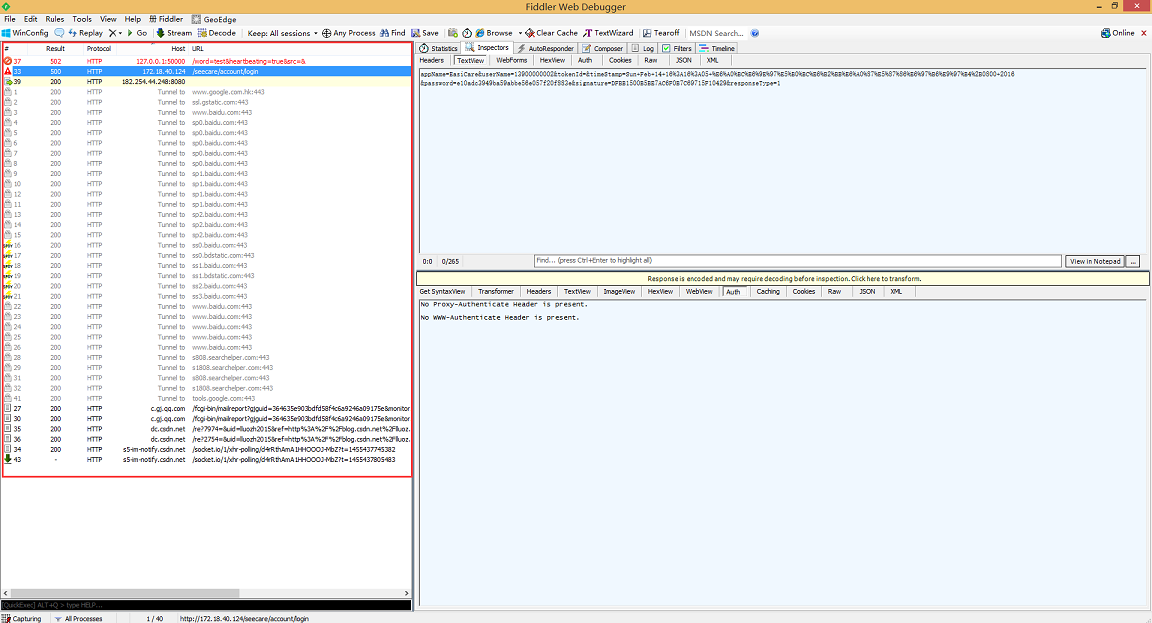
Task: Select session 39 host 182.254.44.248:8080
Action: [206, 82]
